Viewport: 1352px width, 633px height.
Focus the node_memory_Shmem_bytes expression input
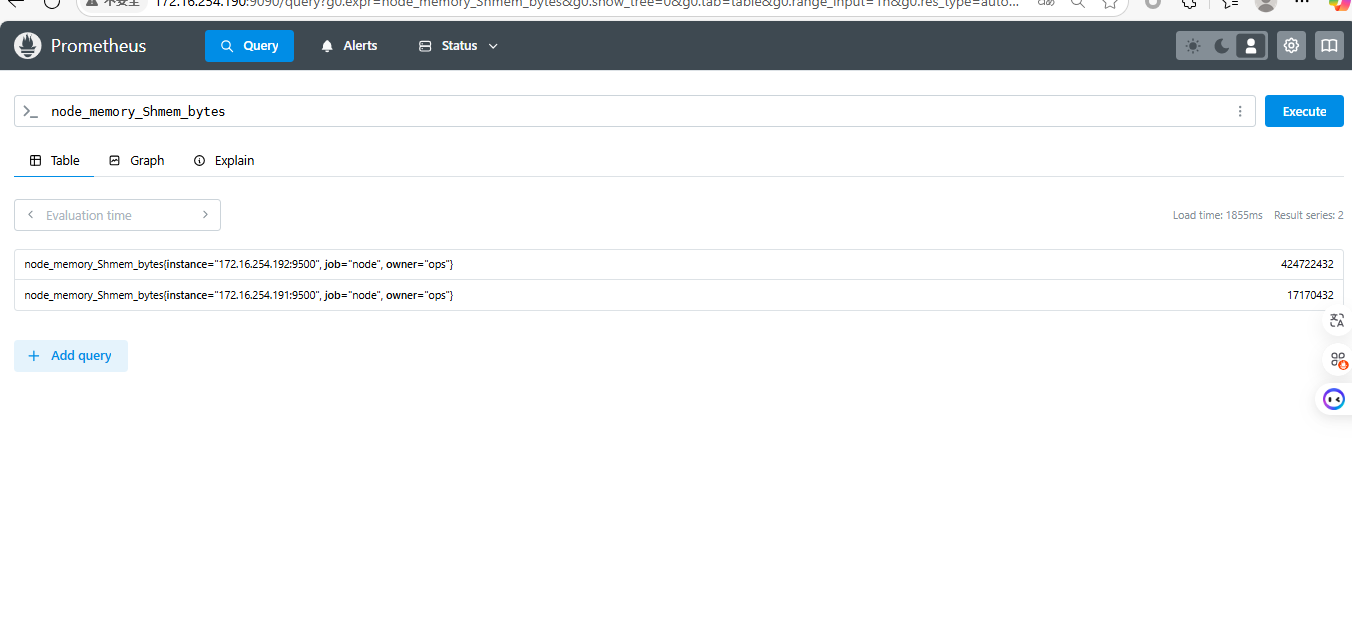tap(635, 111)
